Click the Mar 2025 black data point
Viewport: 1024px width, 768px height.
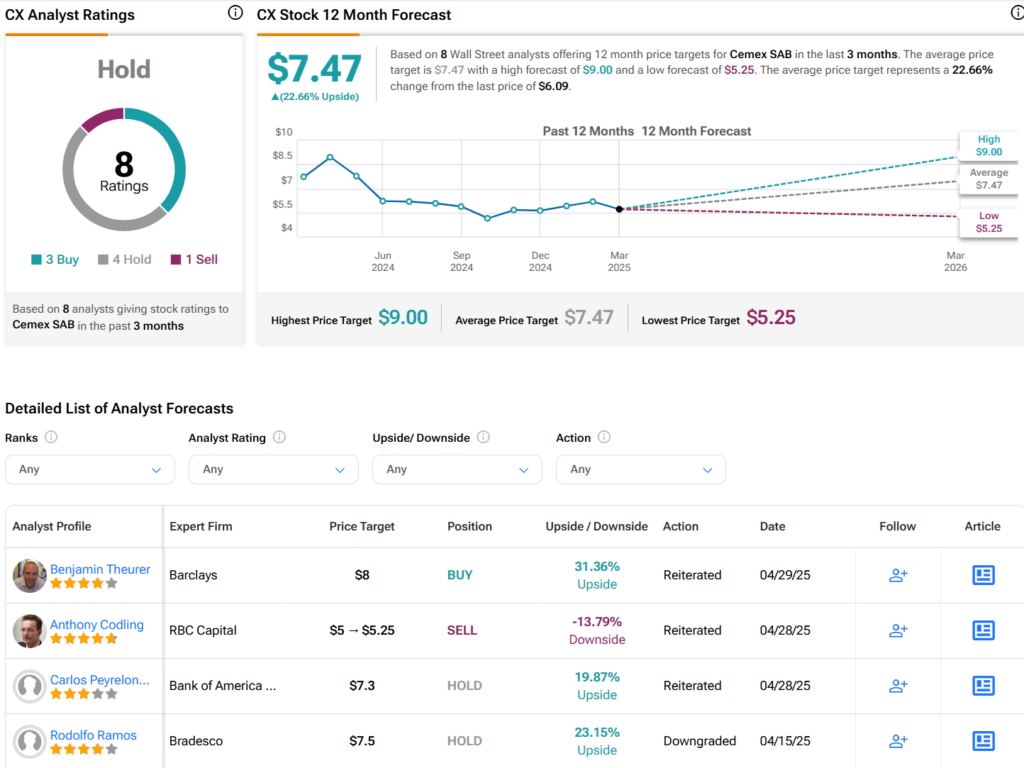coord(619,209)
